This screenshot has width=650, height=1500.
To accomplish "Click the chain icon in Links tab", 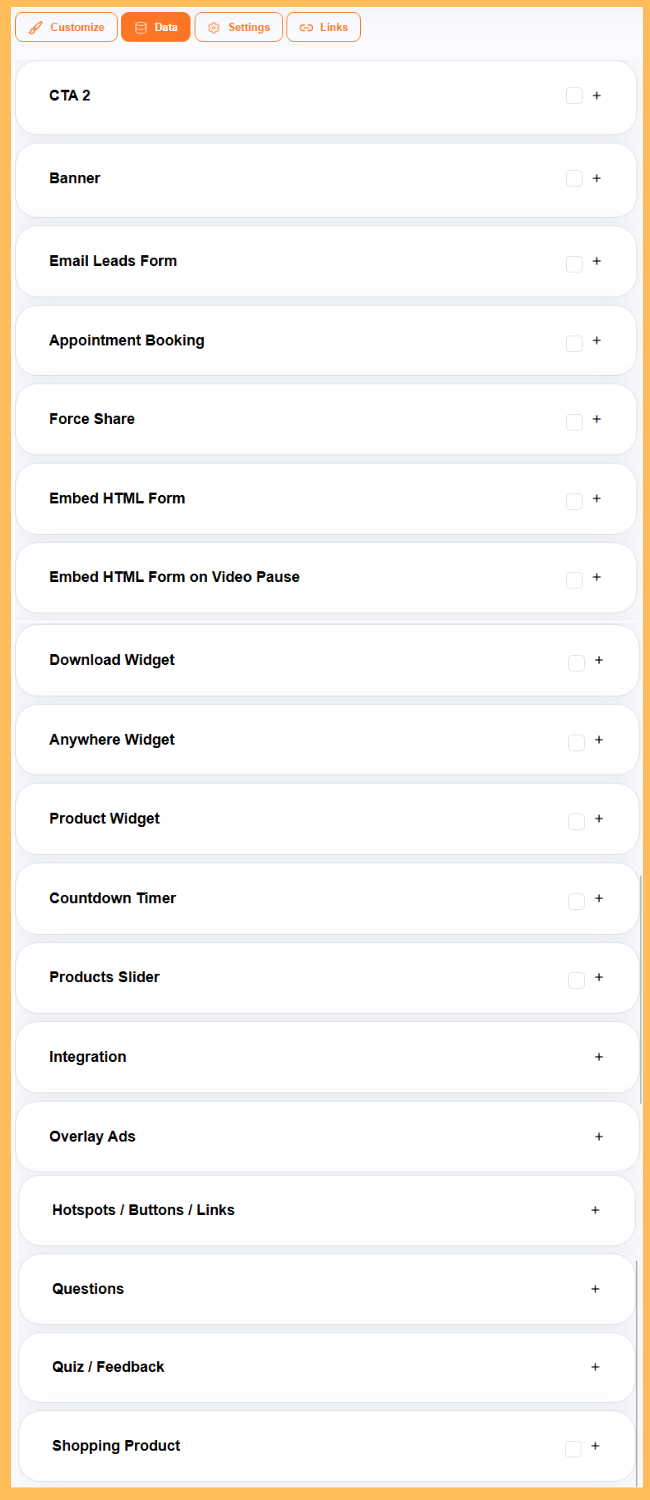I will [x=306, y=28].
